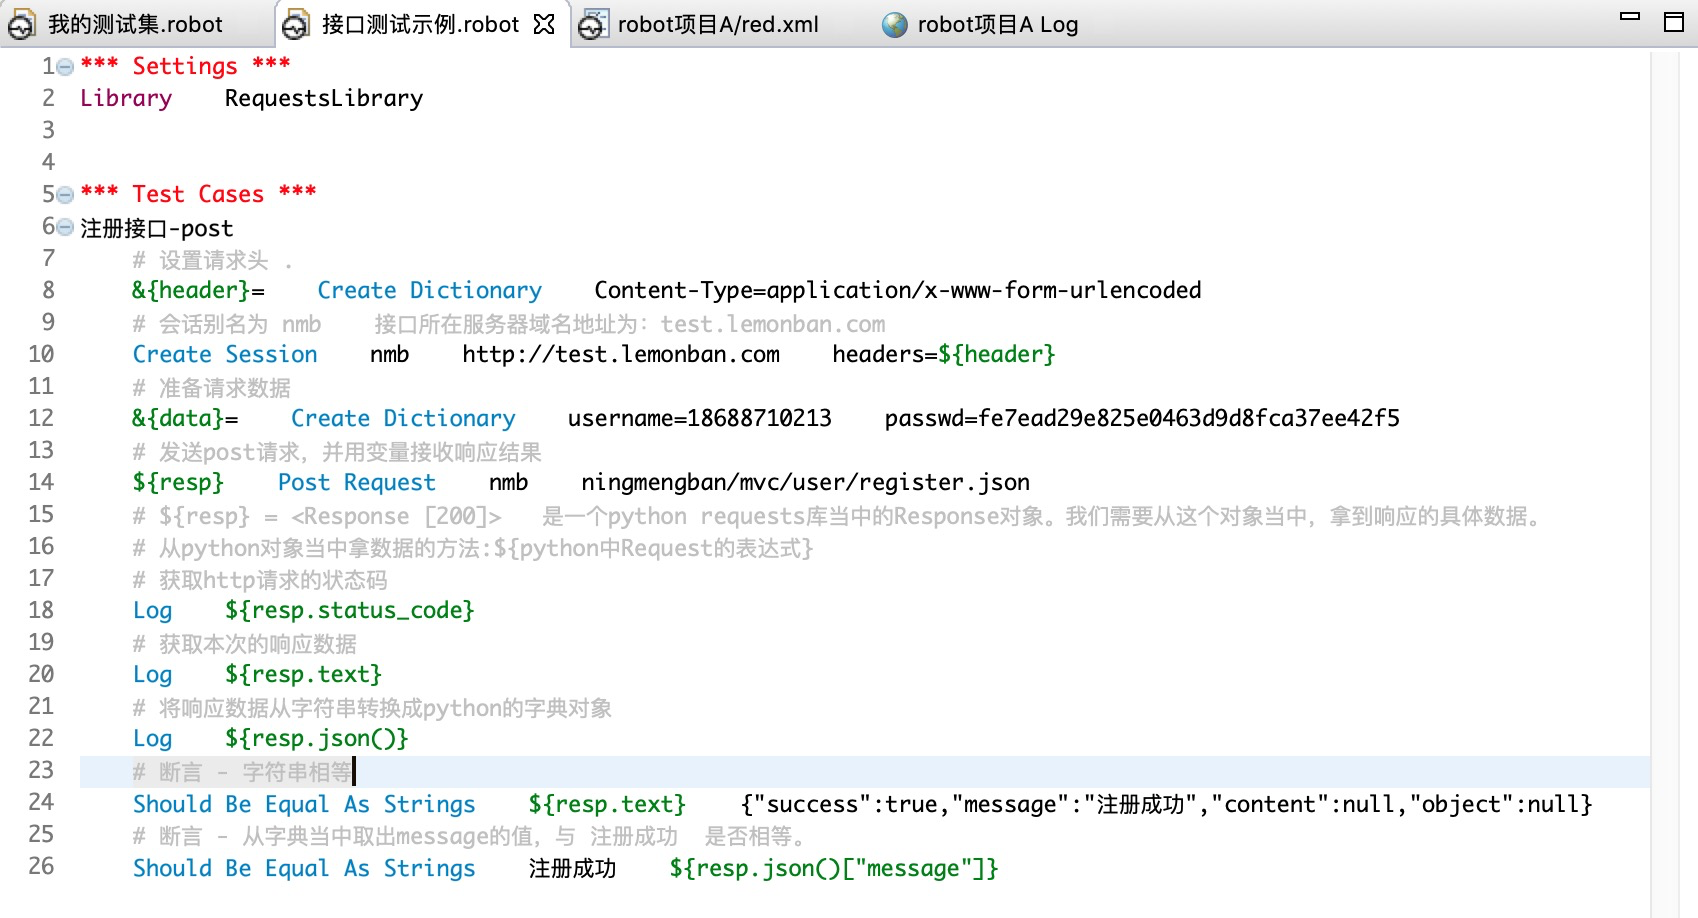Click the globe icon on robot项目A Log tab
Screen dimensions: 1698x918
[894, 25]
